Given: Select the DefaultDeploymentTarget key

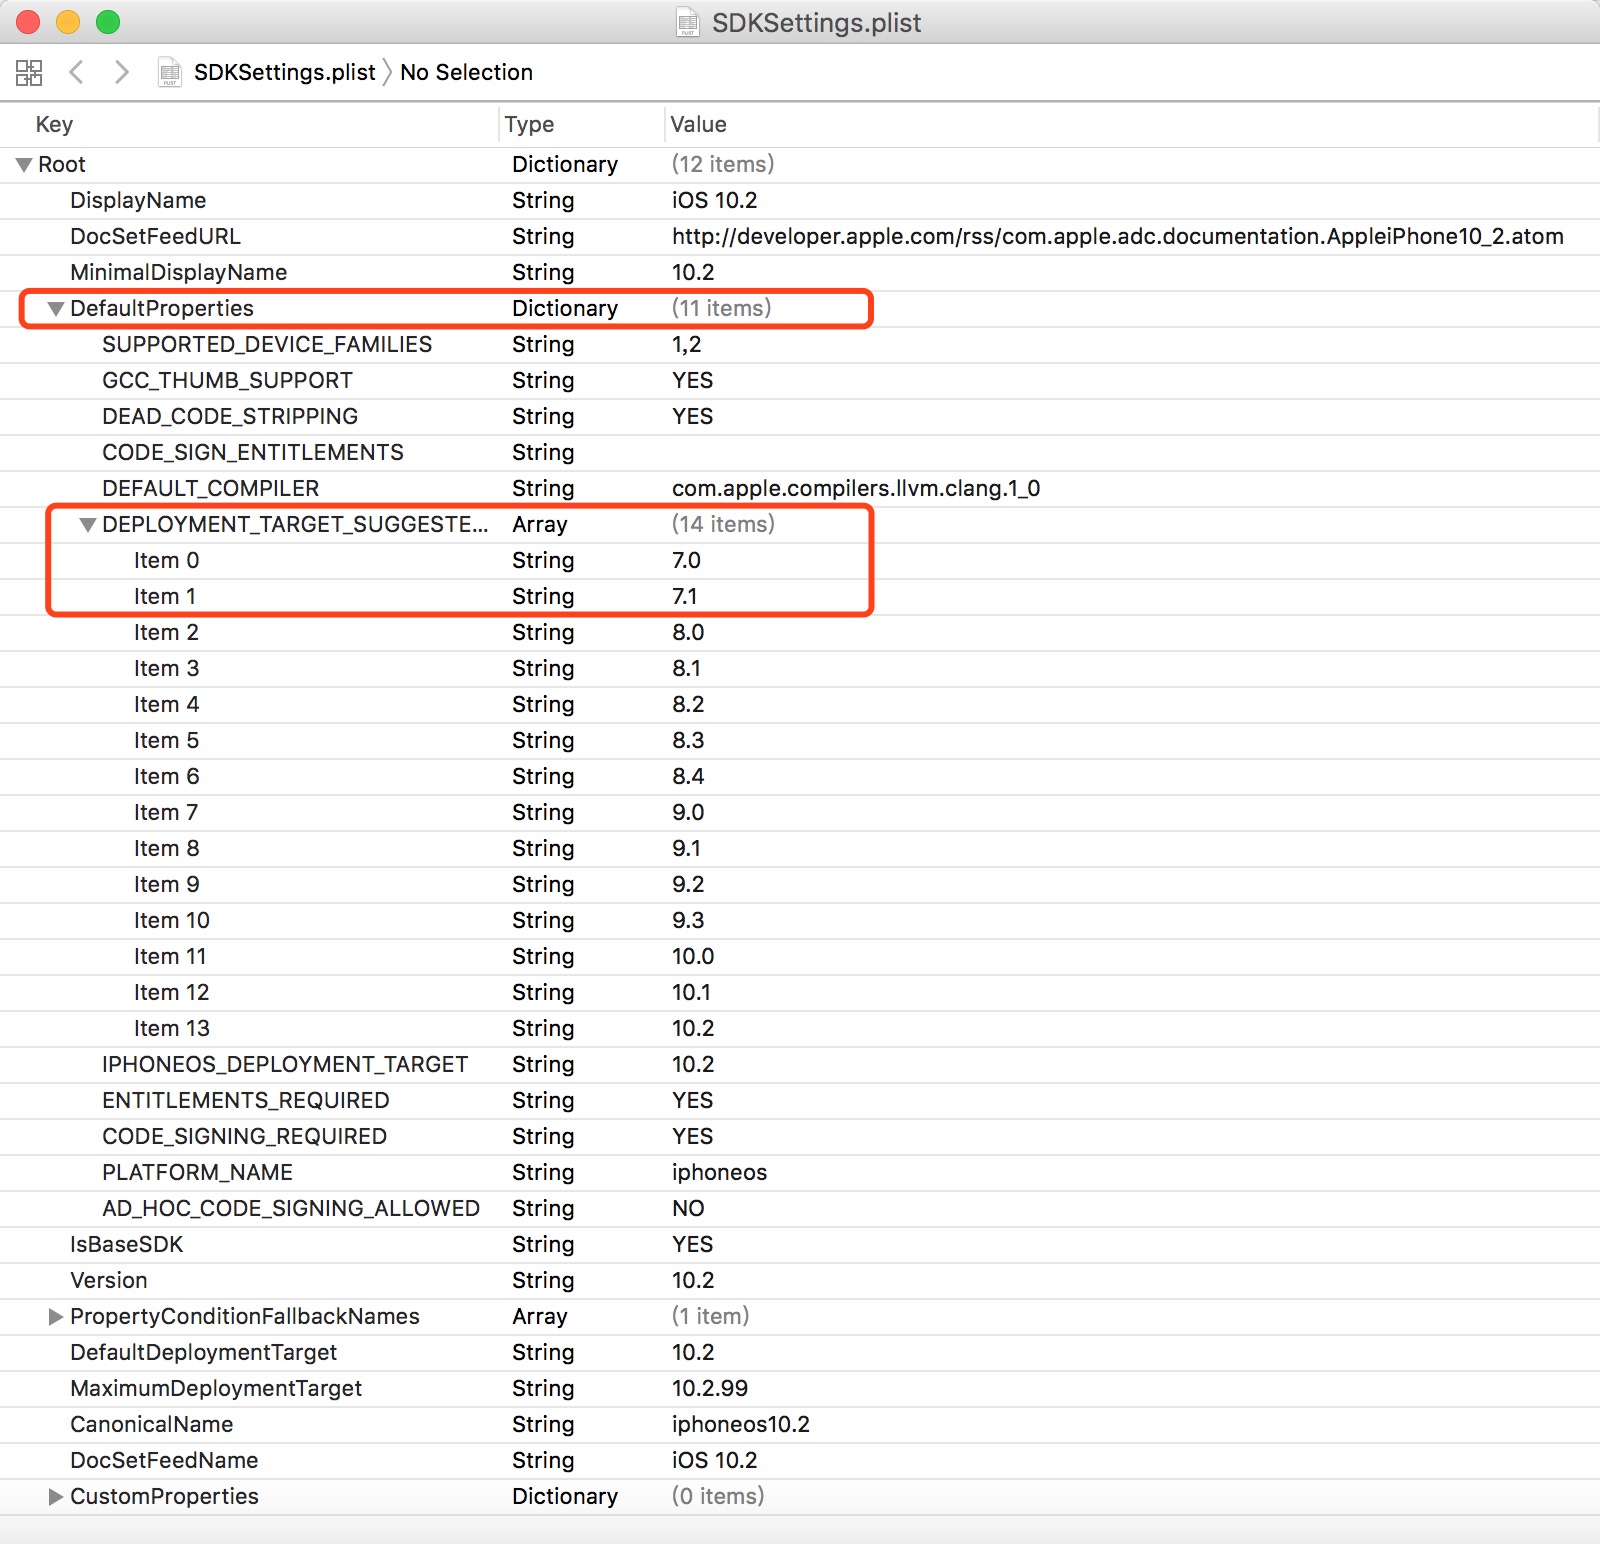Looking at the screenshot, I should 203,1352.
